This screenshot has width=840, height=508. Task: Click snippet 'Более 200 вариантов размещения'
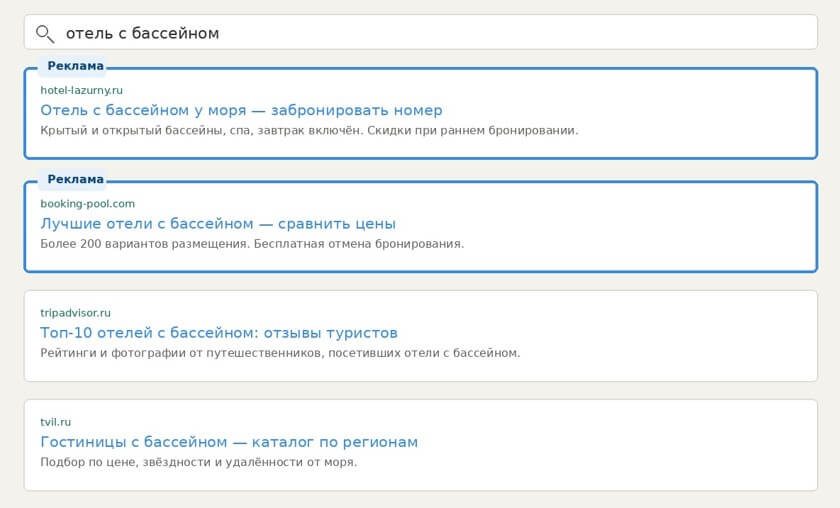[145, 244]
